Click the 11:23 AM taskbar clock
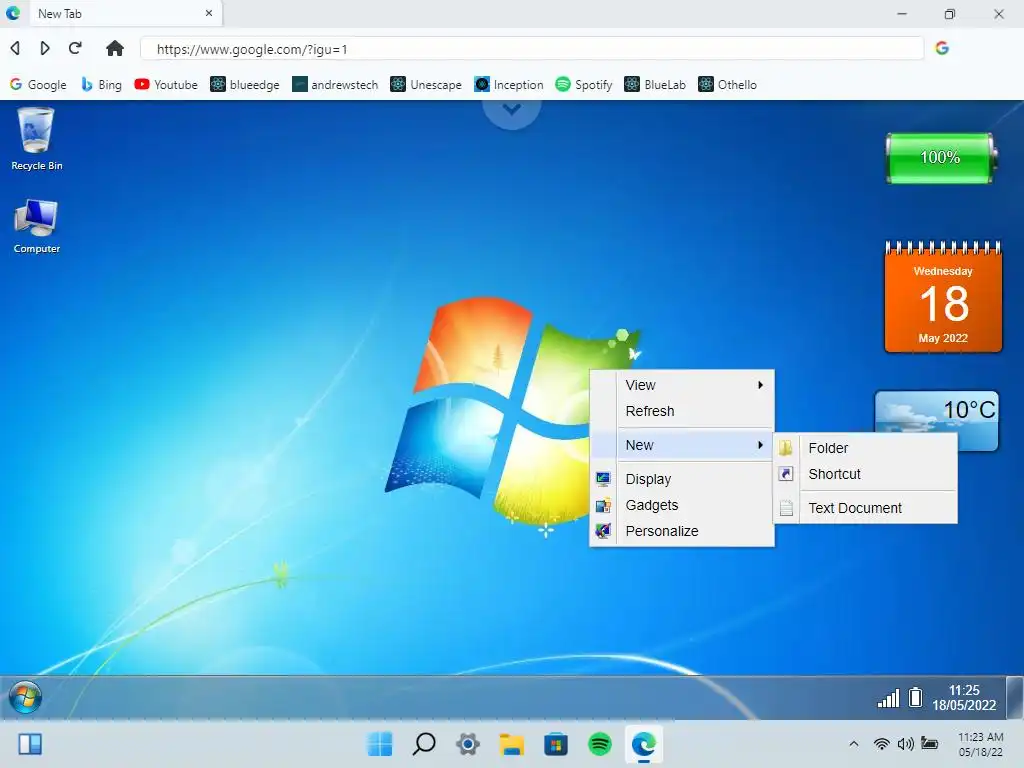This screenshot has width=1024, height=768. (x=980, y=744)
